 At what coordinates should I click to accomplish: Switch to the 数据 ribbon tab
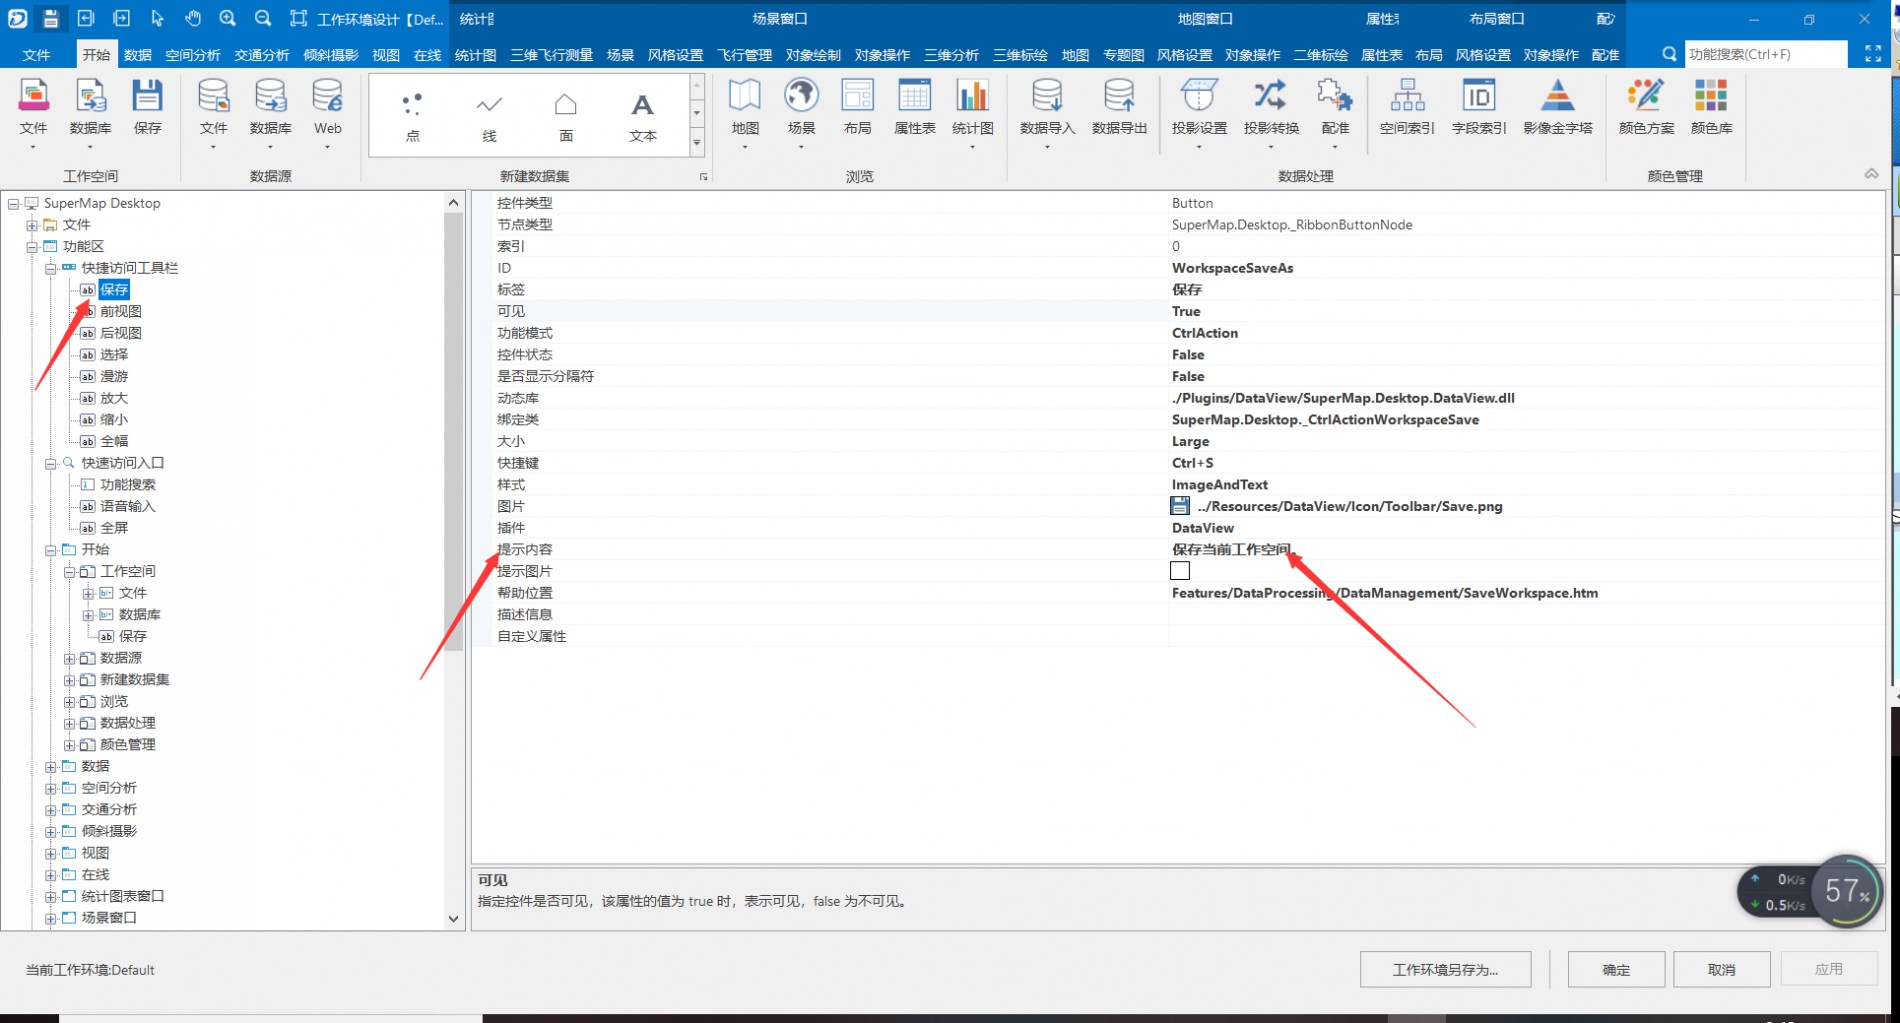tap(138, 54)
